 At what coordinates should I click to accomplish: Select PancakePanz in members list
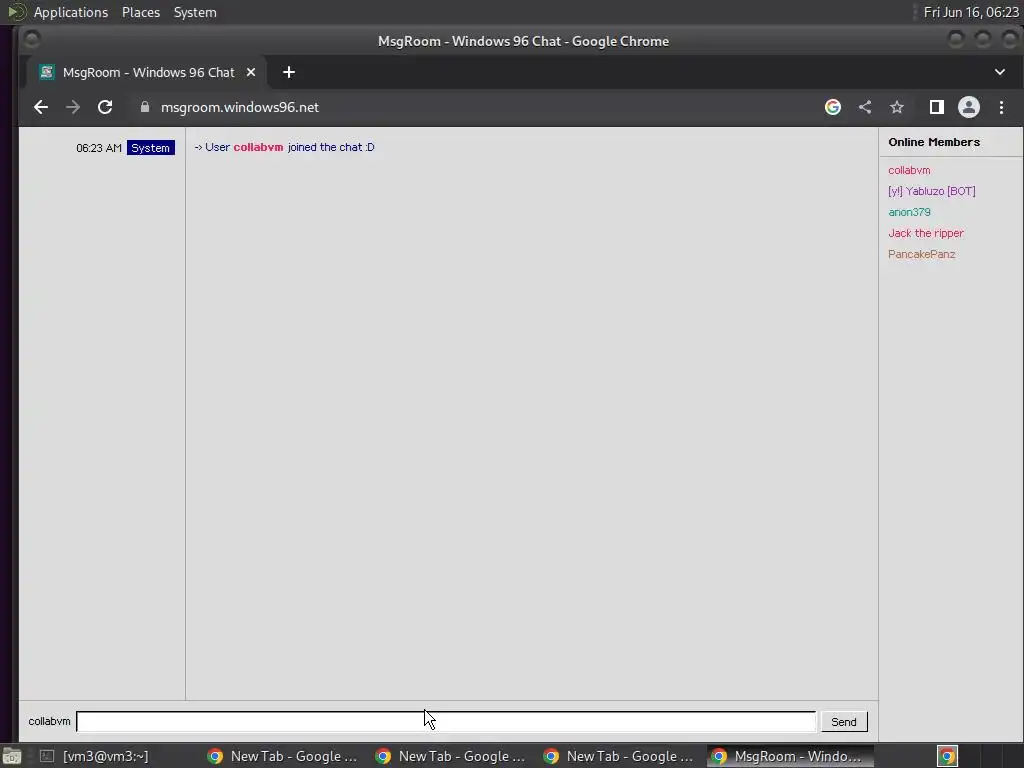click(921, 254)
